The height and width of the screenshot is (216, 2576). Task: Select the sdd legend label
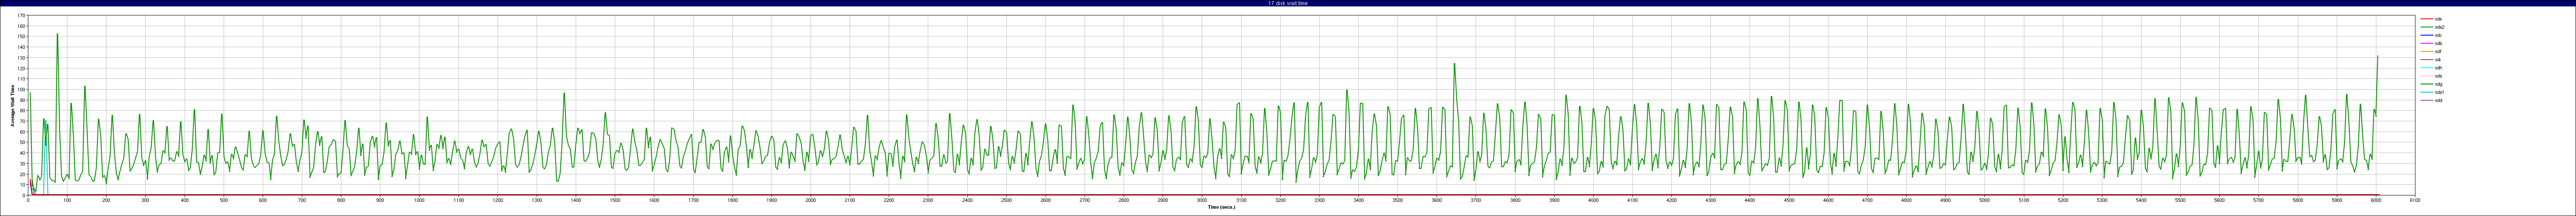pyautogui.click(x=2439, y=100)
